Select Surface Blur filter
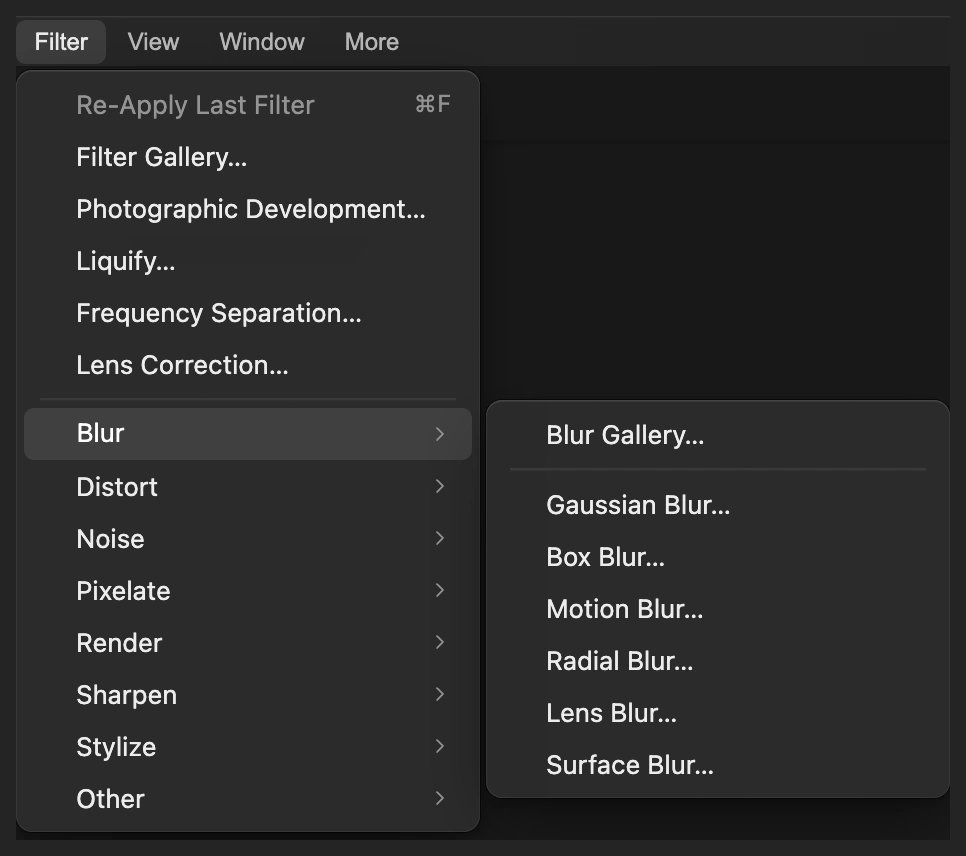The image size is (966, 856). [718, 765]
